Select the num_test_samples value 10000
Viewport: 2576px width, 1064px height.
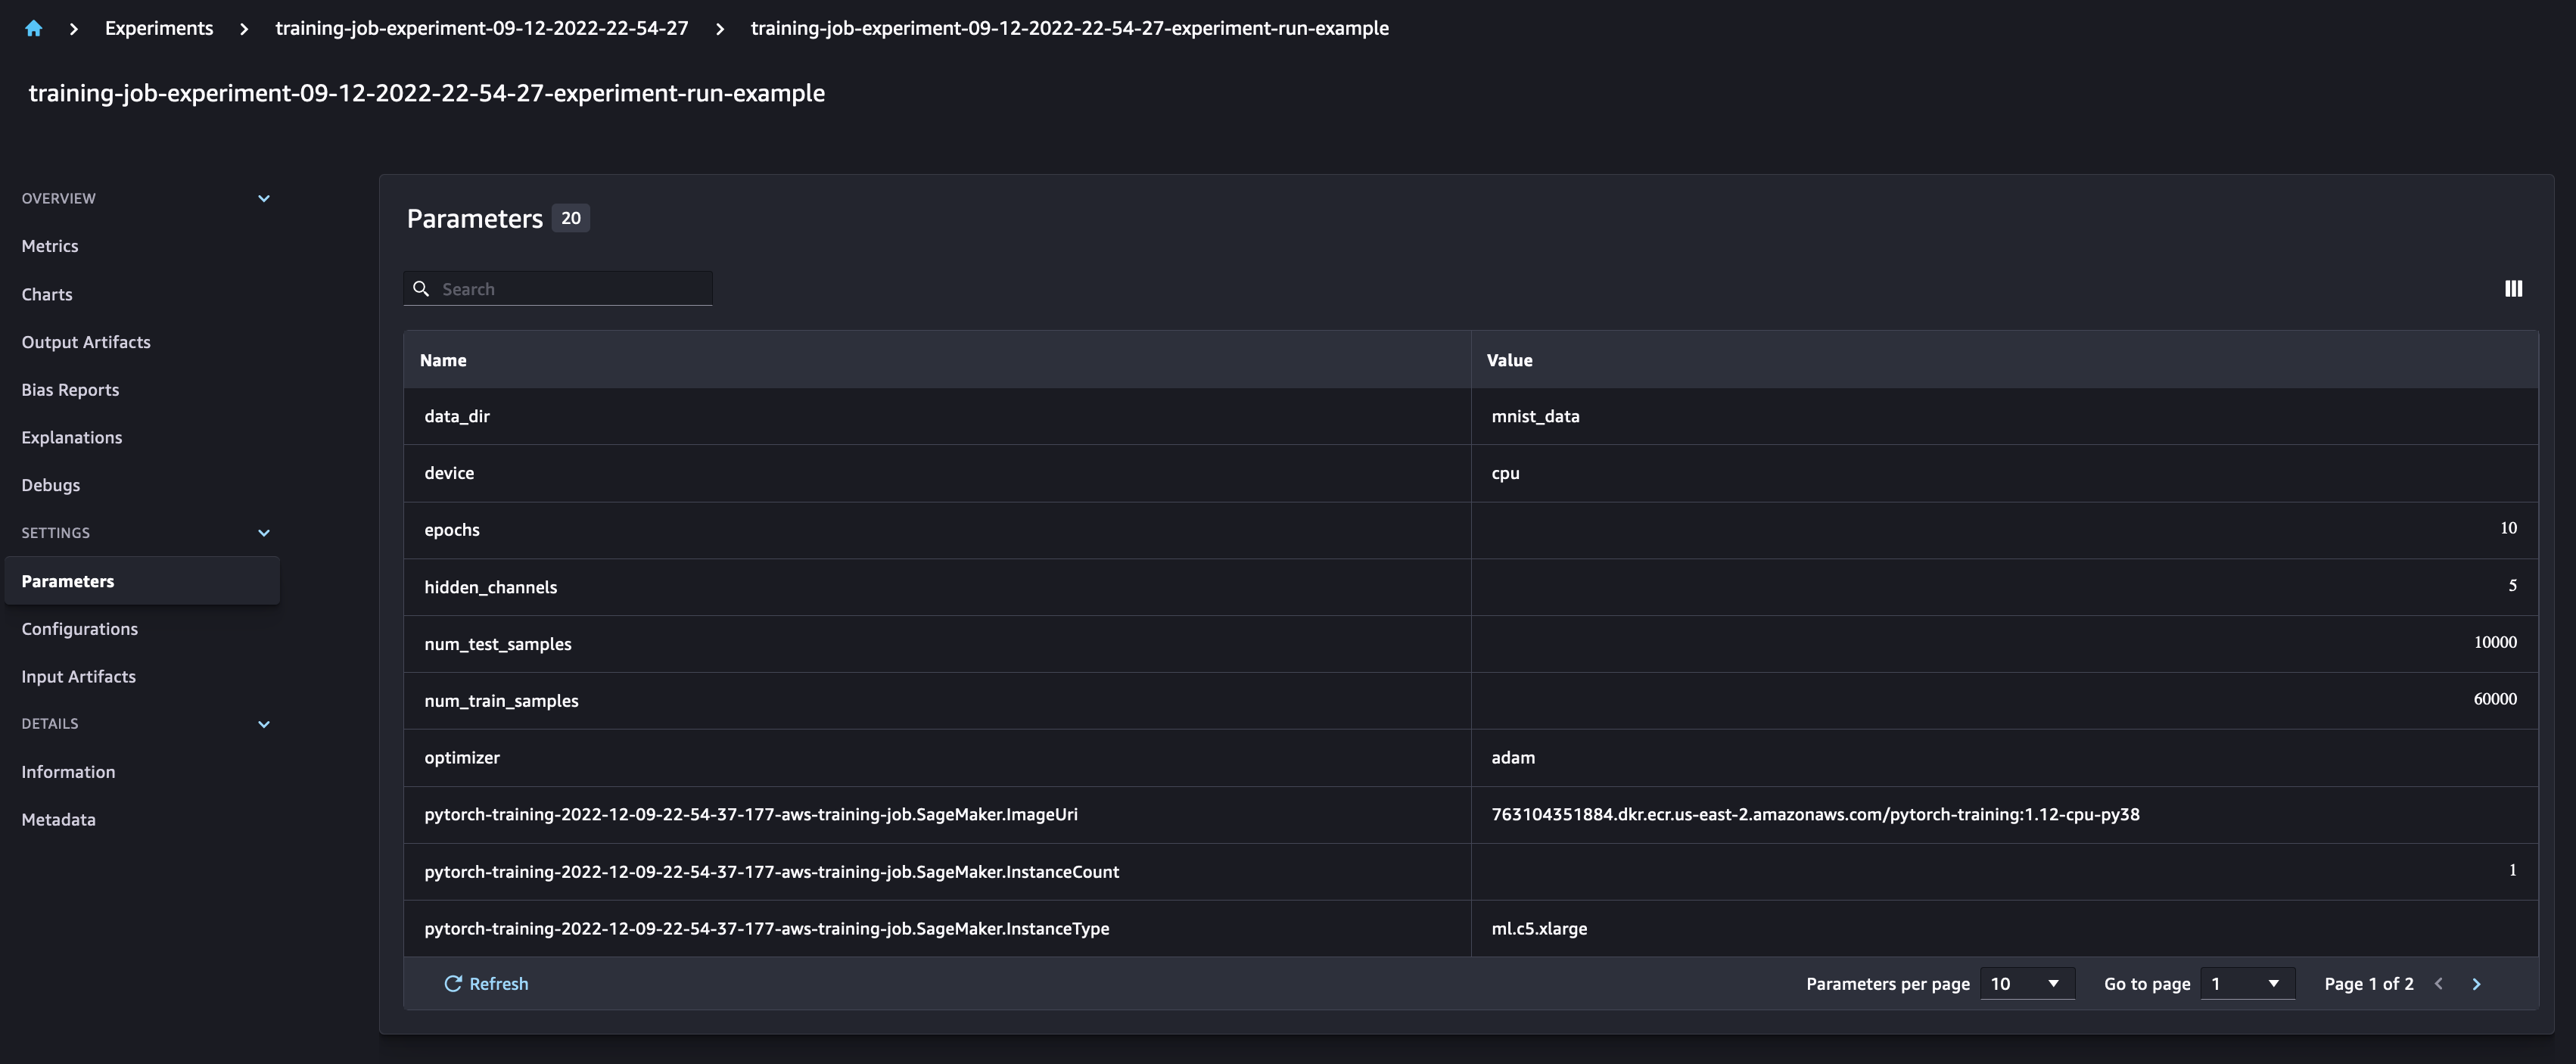pyautogui.click(x=2495, y=643)
